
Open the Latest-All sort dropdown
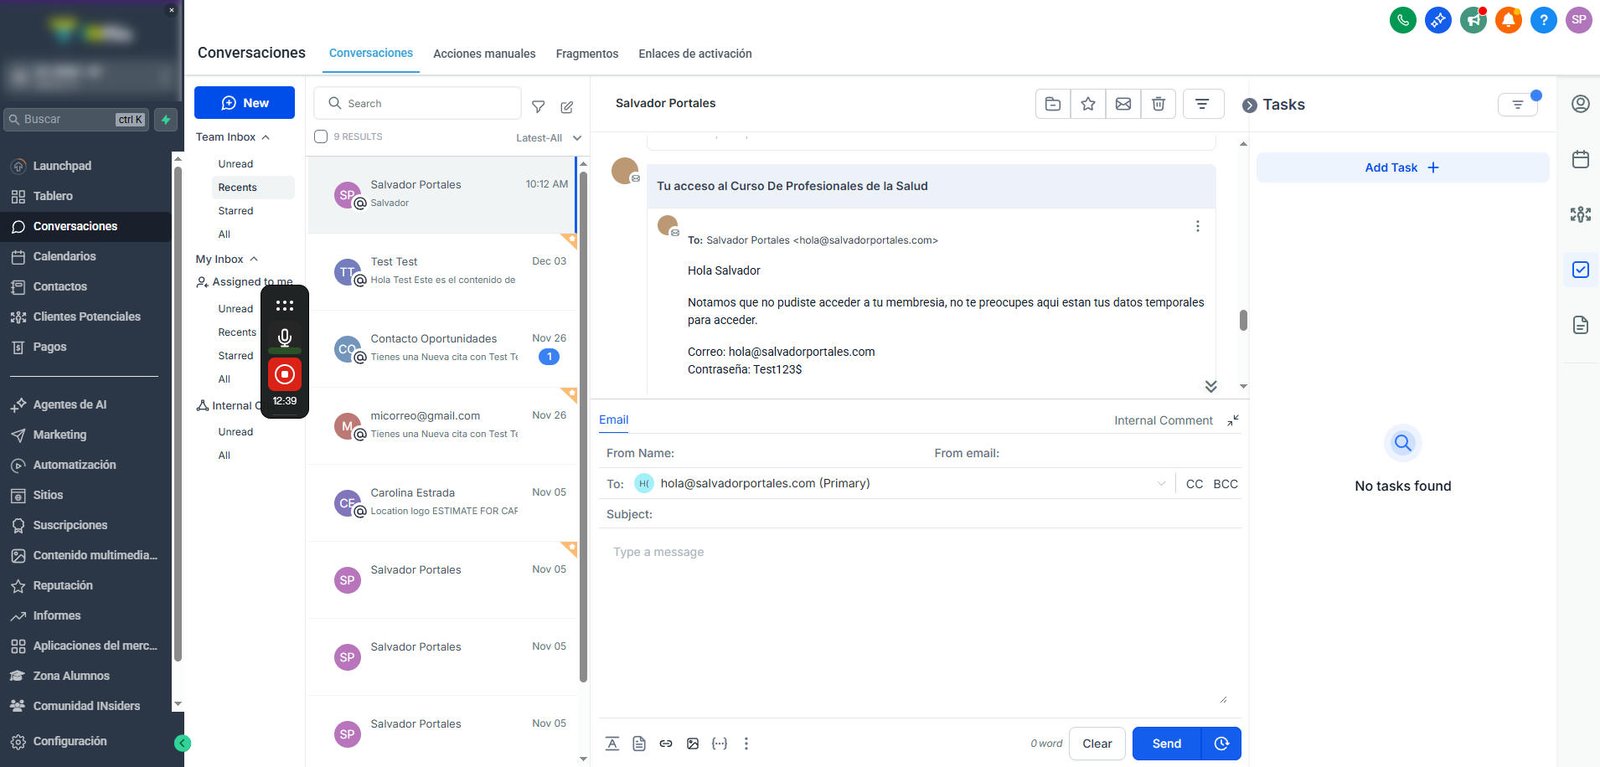point(548,138)
